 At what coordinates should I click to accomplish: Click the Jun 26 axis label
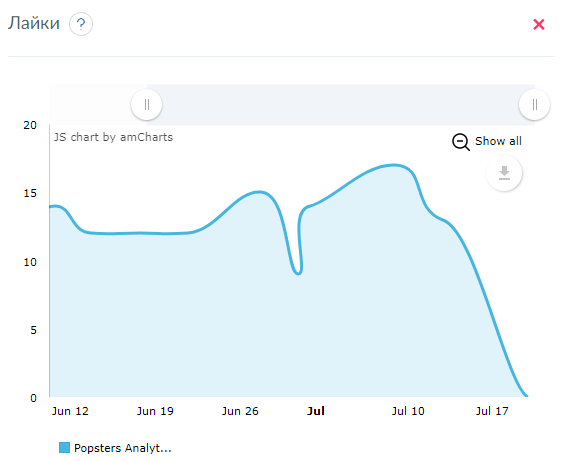(x=240, y=411)
